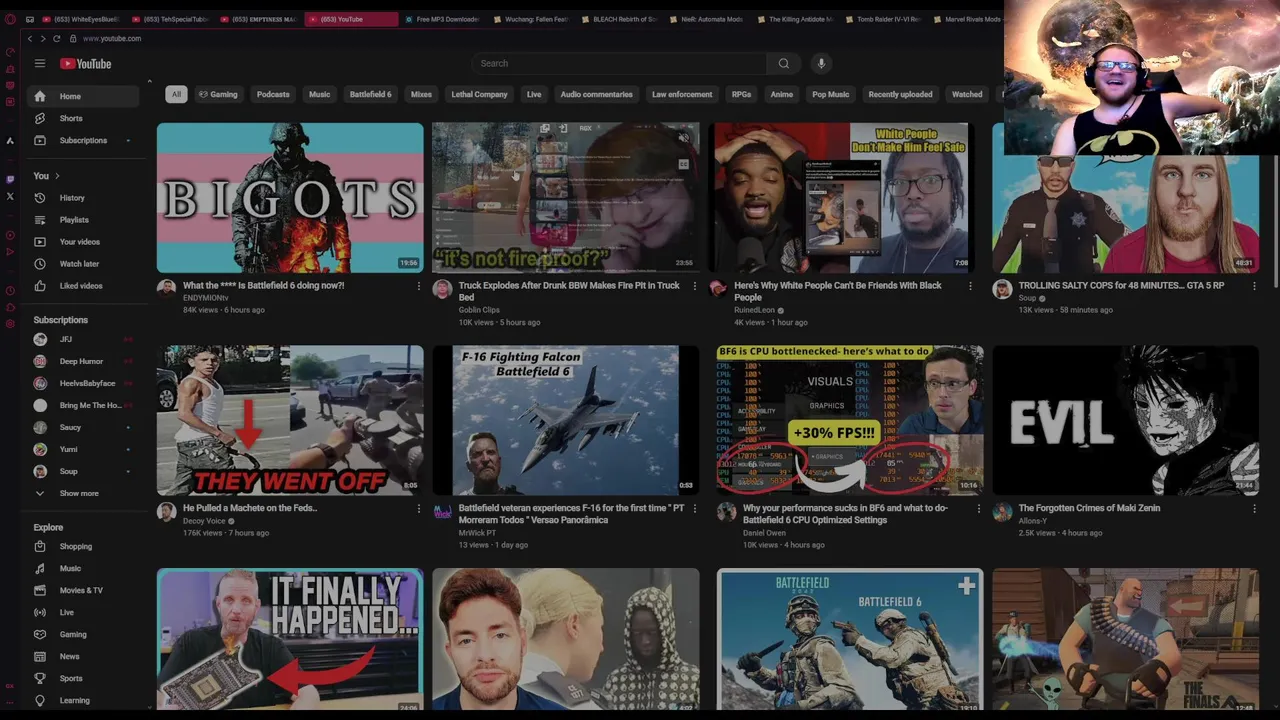The image size is (1280, 720).
Task: Open options menu for RuinedLeon video
Action: click(x=970, y=286)
